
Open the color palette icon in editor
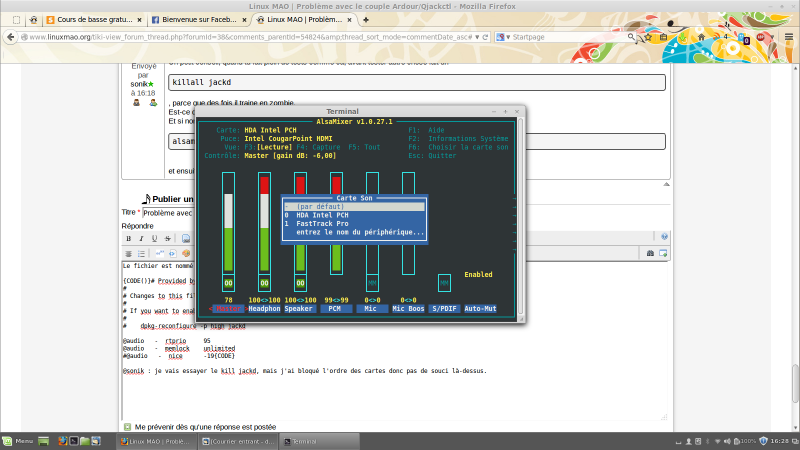[186, 254]
